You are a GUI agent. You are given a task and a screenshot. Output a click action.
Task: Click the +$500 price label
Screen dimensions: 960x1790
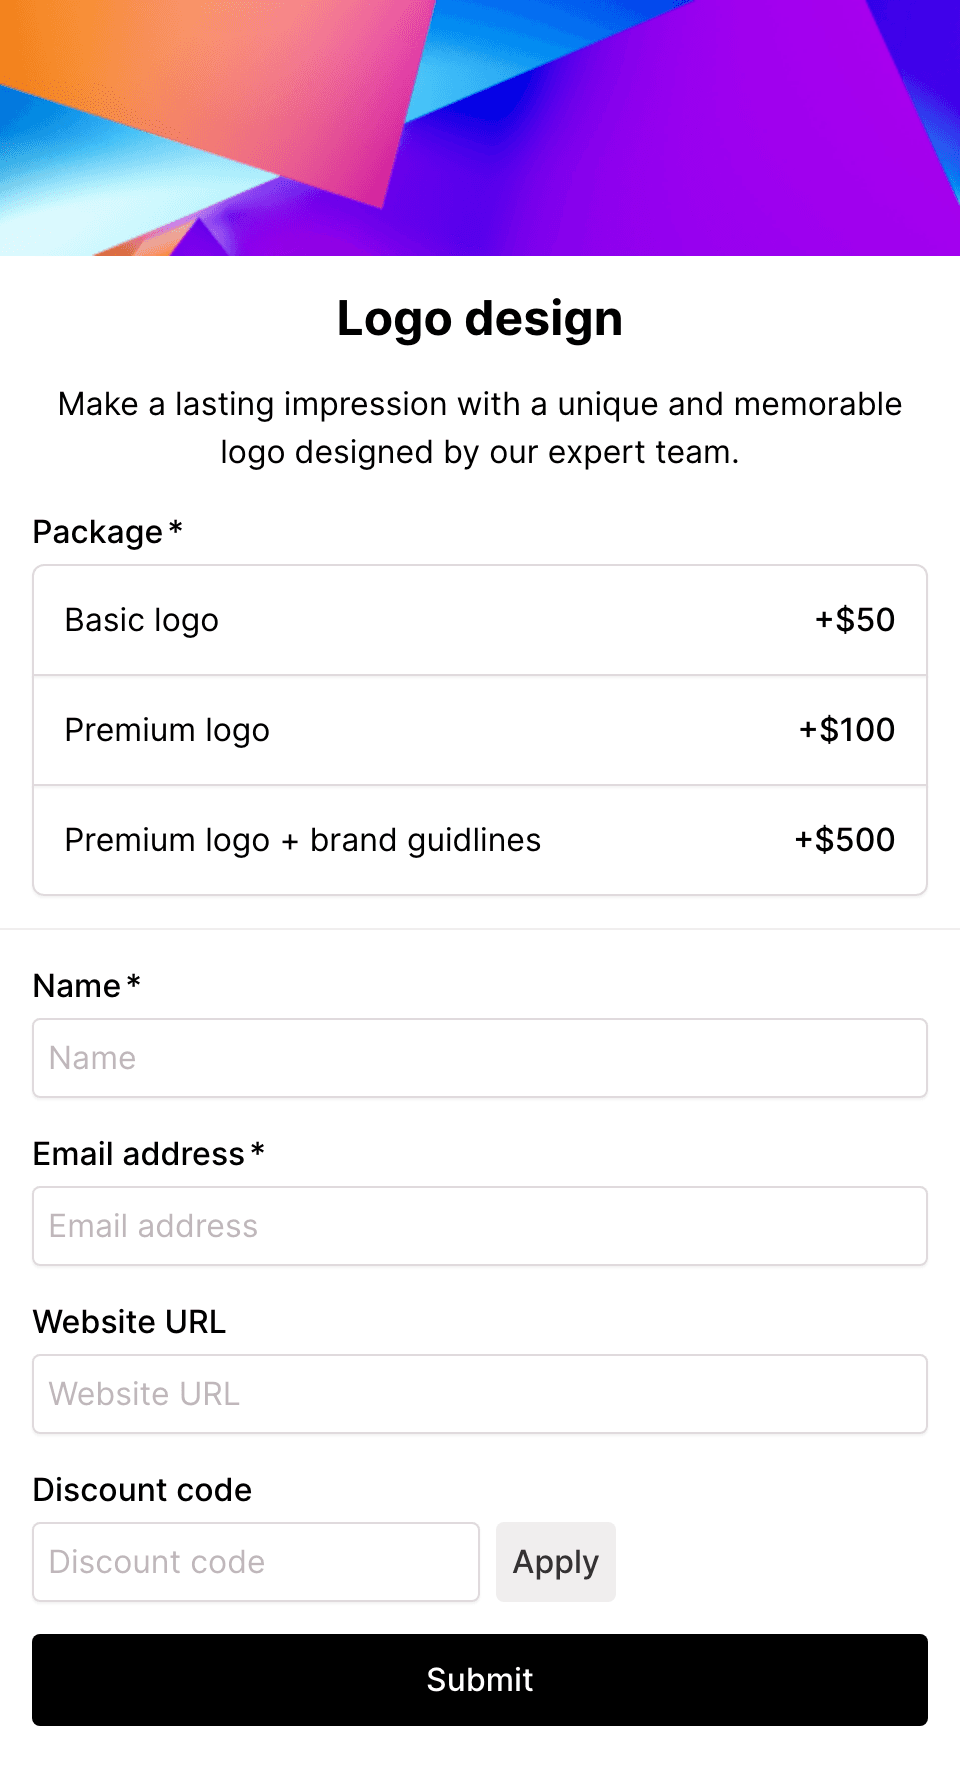pos(845,840)
